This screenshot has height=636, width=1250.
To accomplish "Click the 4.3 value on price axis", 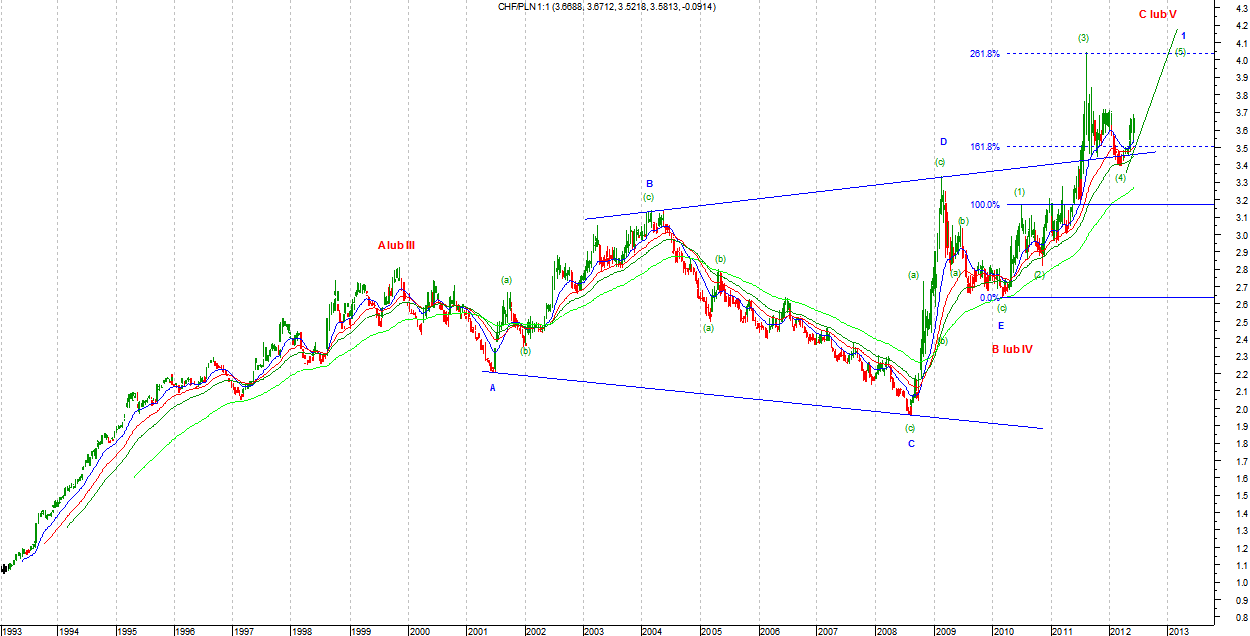I will coord(1240,9).
